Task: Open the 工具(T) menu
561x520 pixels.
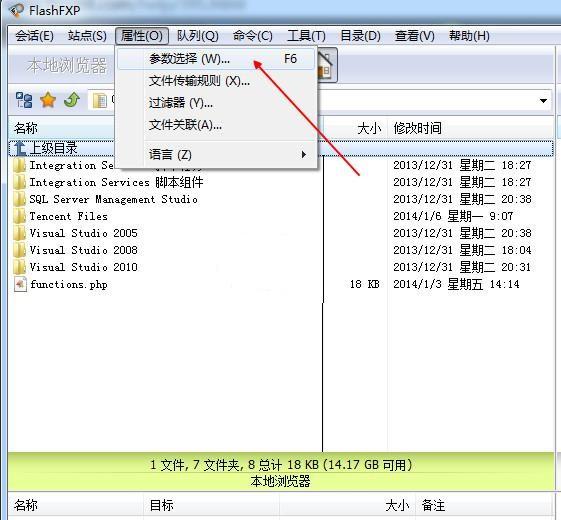Action: tap(306, 36)
